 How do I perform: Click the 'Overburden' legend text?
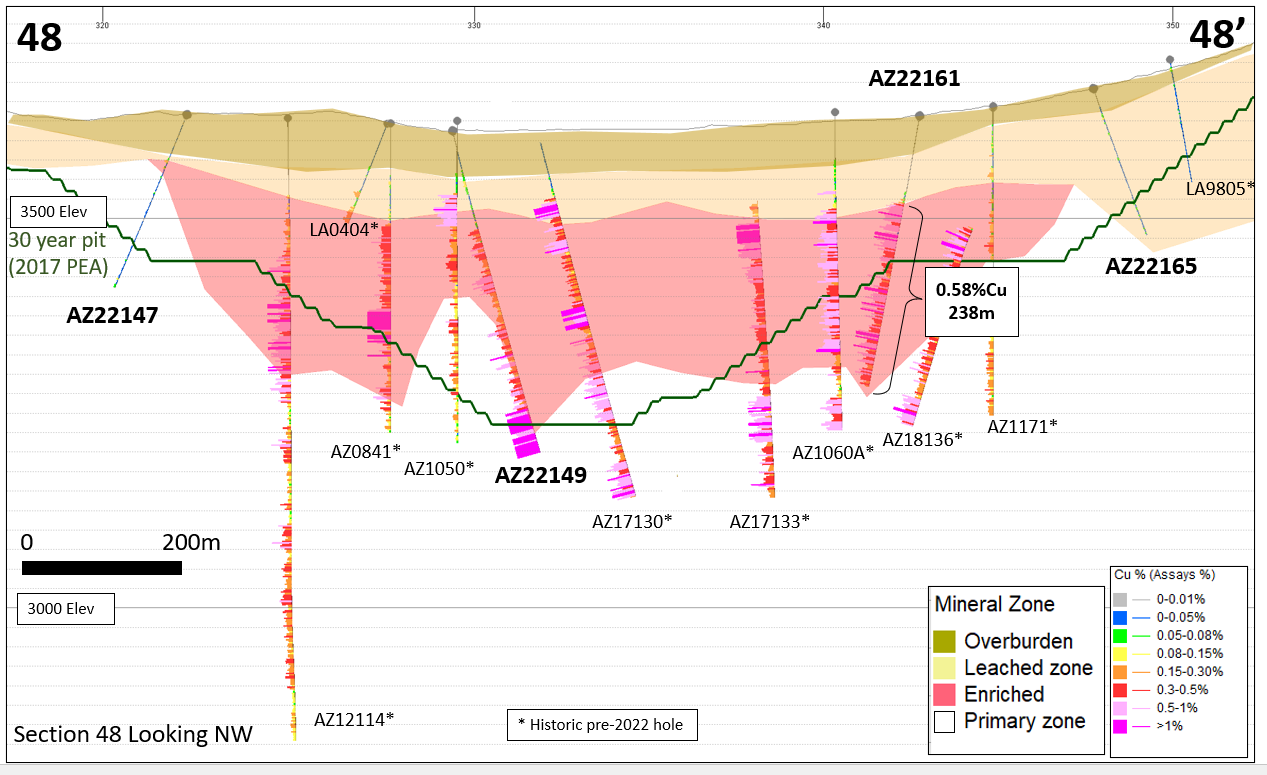(1018, 641)
